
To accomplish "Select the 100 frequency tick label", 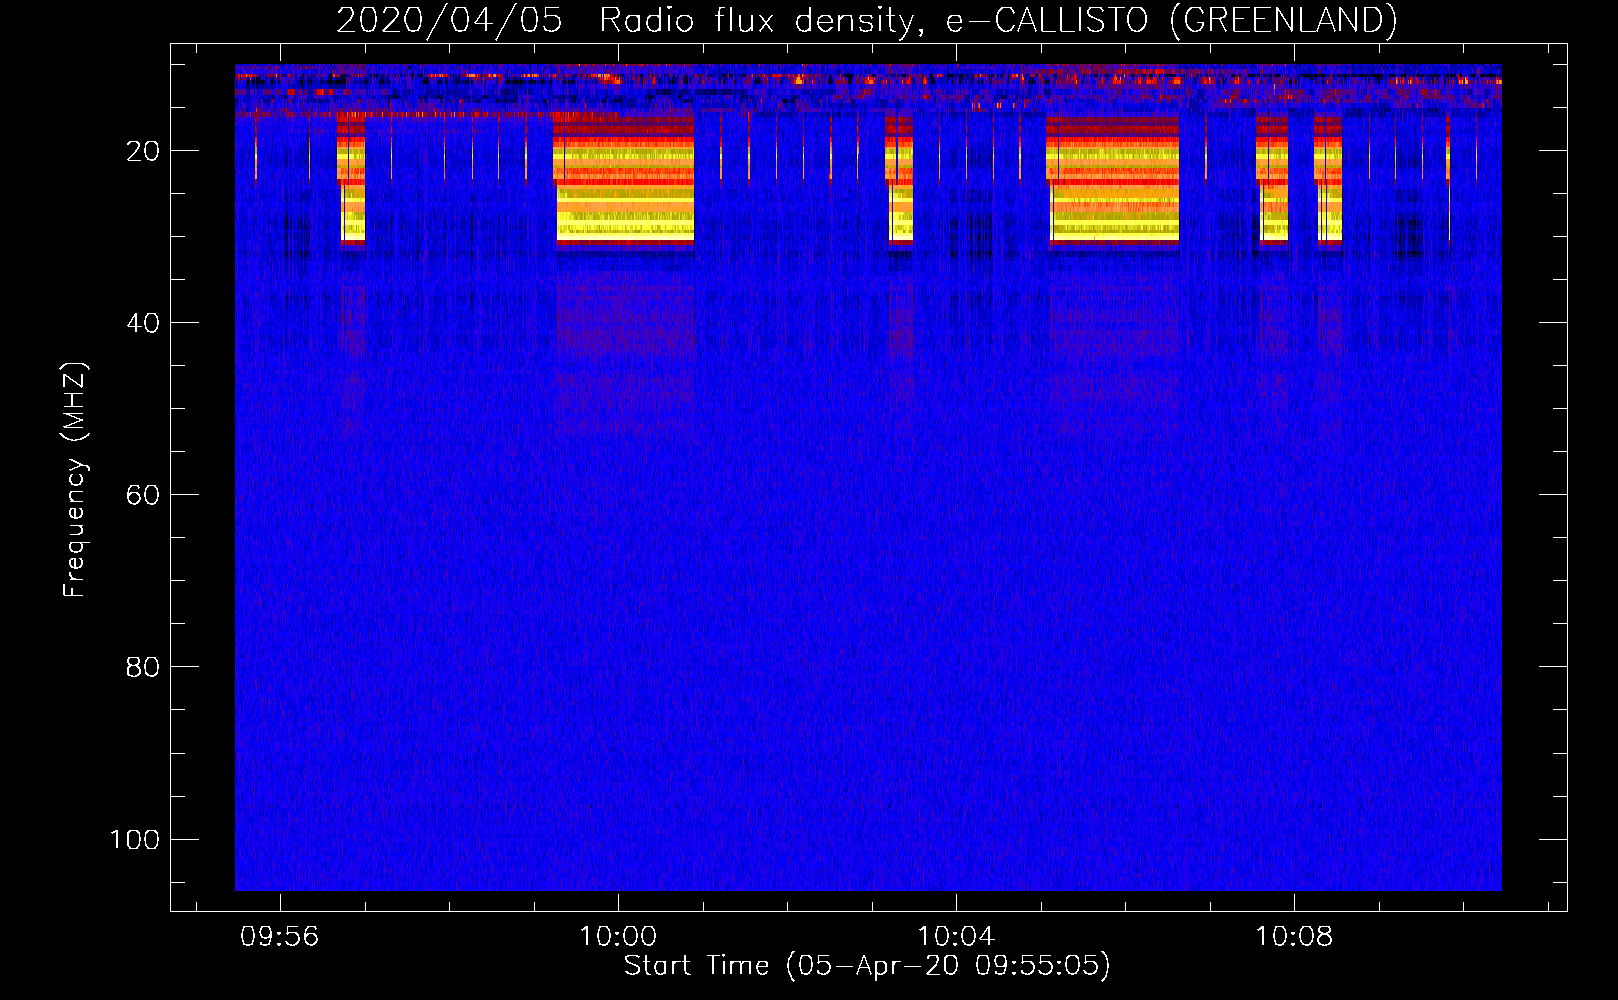I will click(135, 839).
